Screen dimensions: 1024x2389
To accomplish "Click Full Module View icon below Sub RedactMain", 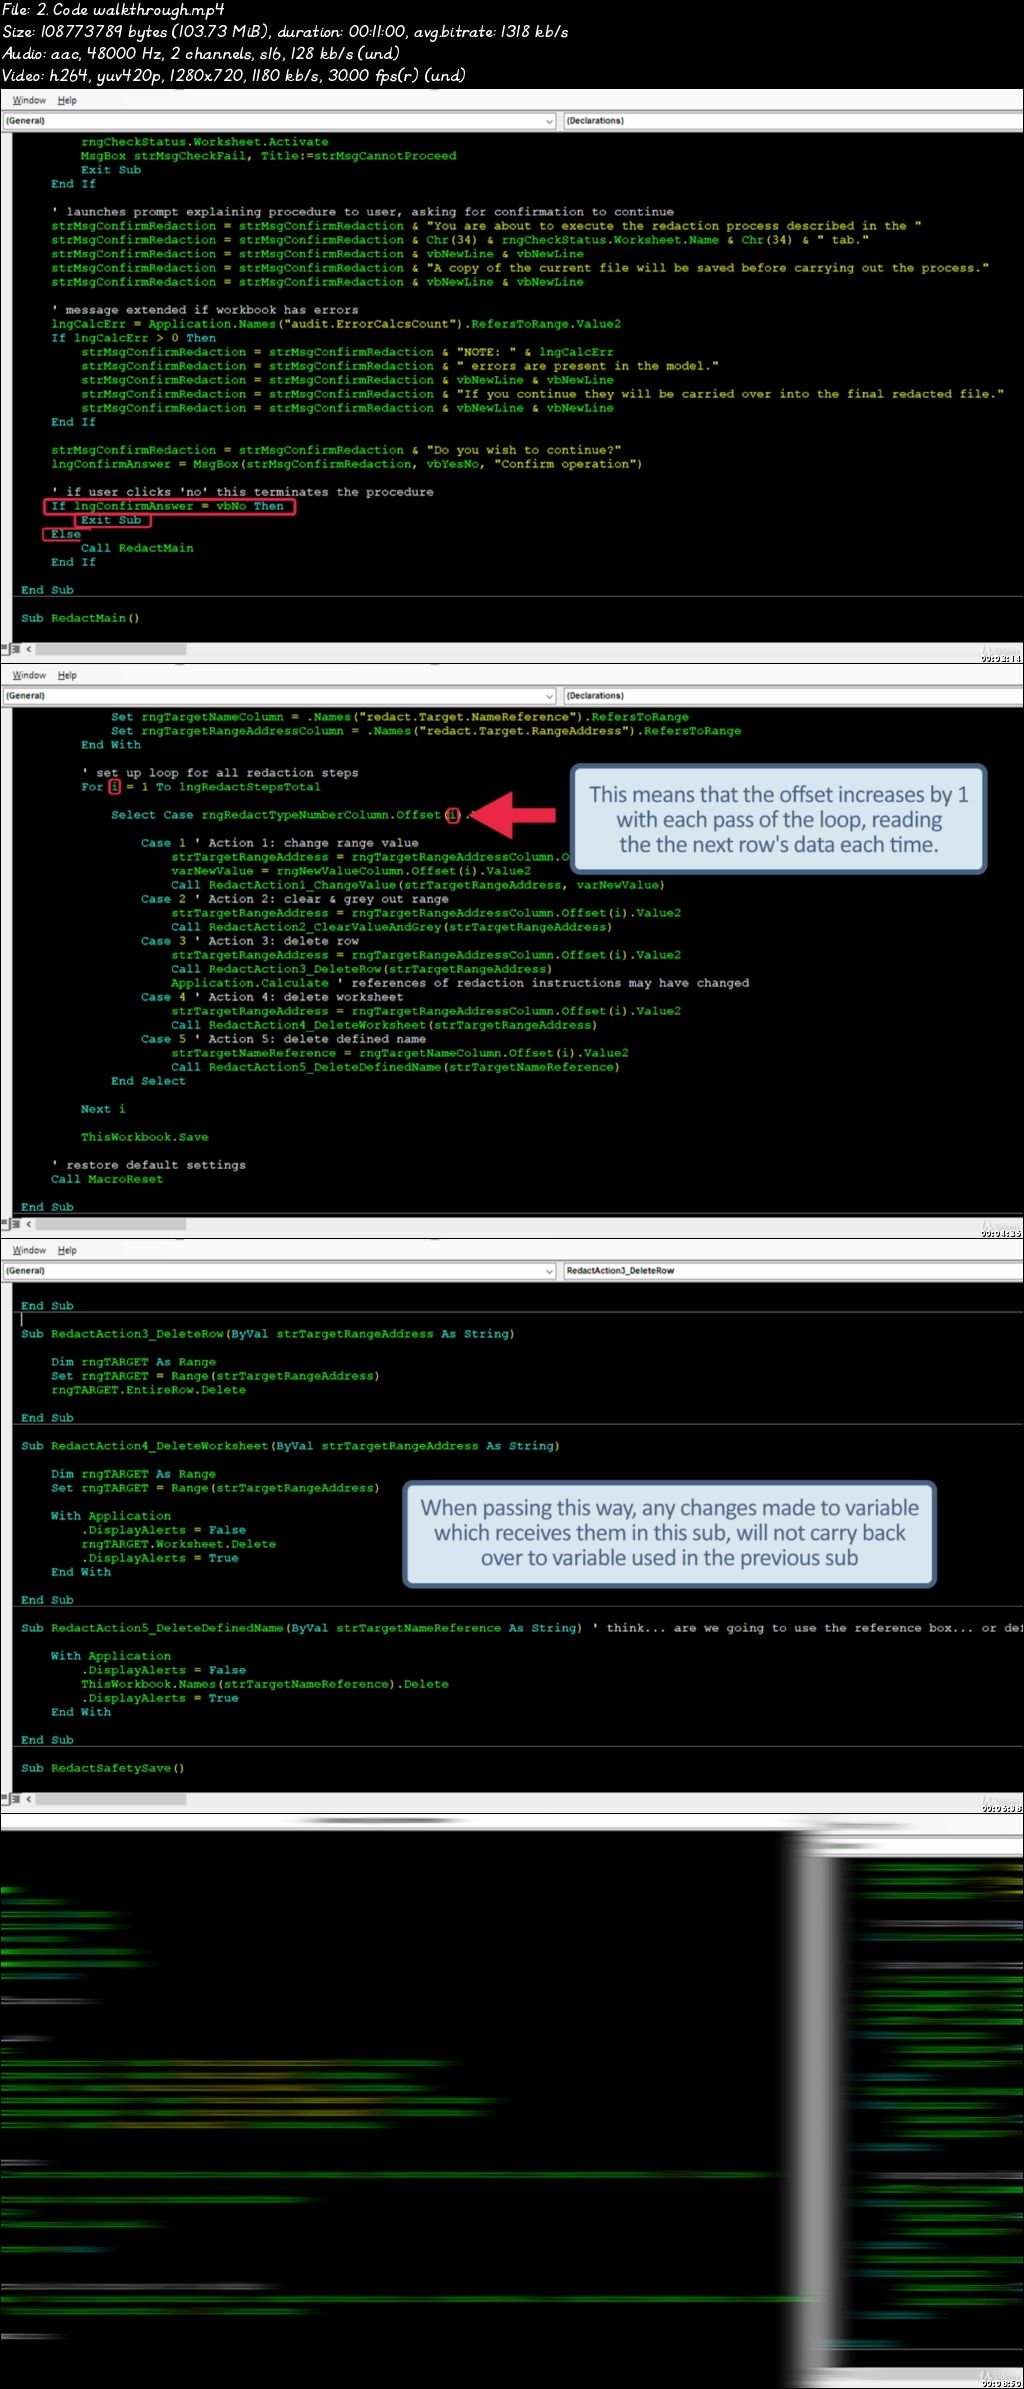I will (x=14, y=649).
